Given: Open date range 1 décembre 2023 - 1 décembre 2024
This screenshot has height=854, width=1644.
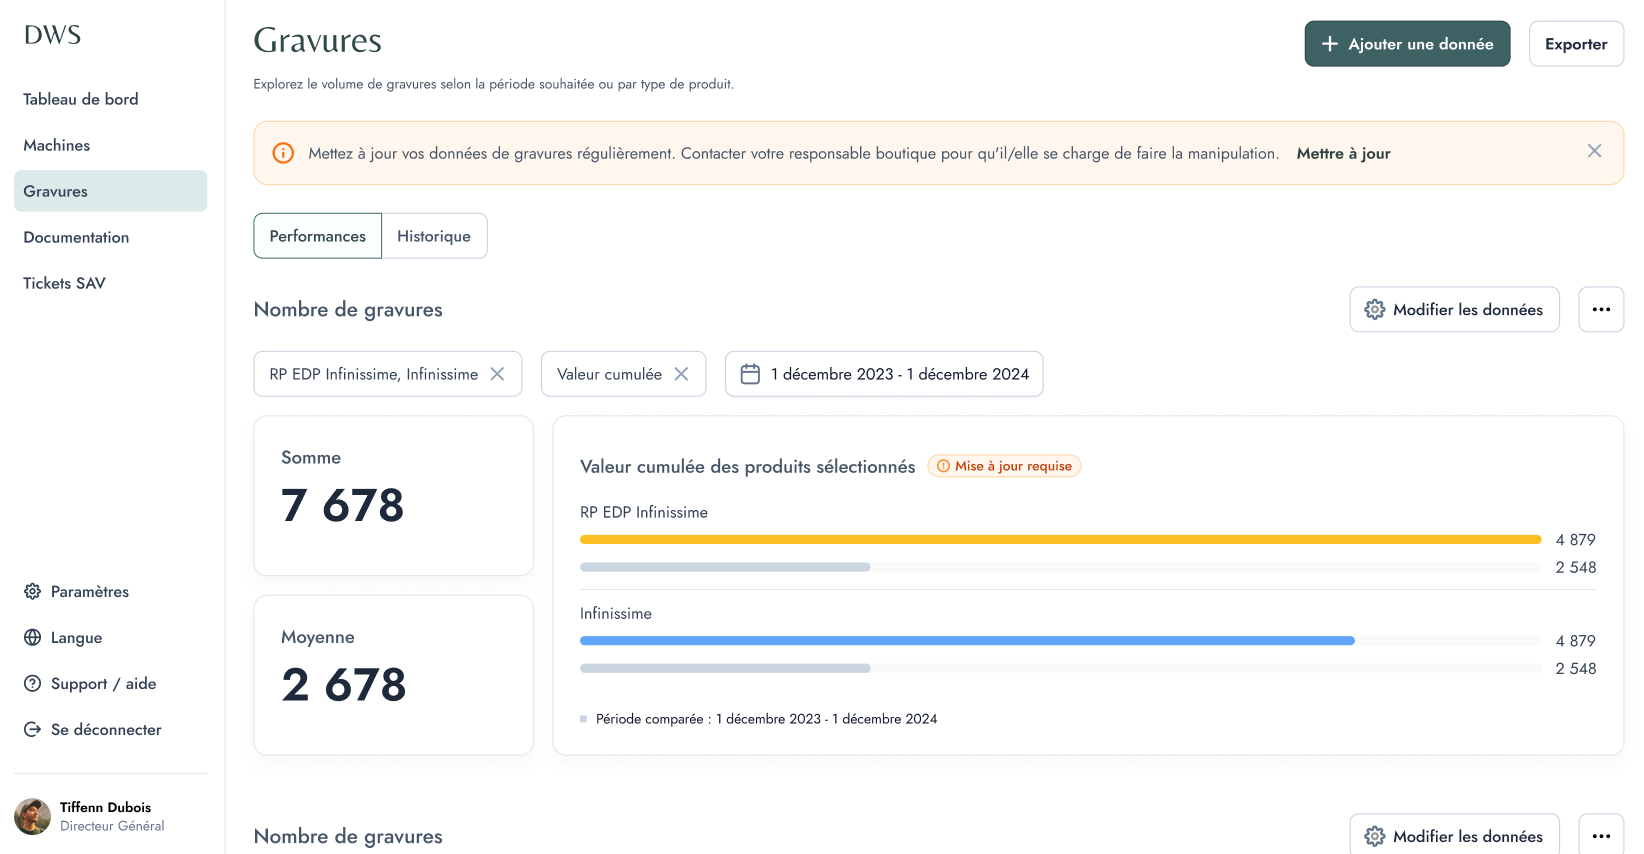Looking at the screenshot, I should 884,374.
